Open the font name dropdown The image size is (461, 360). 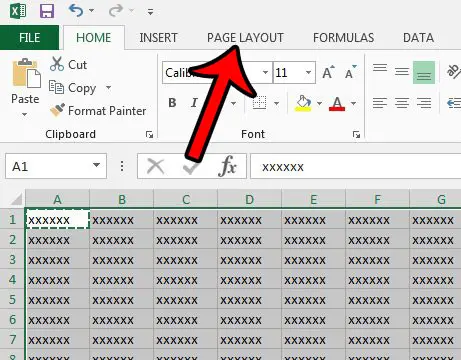click(265, 72)
